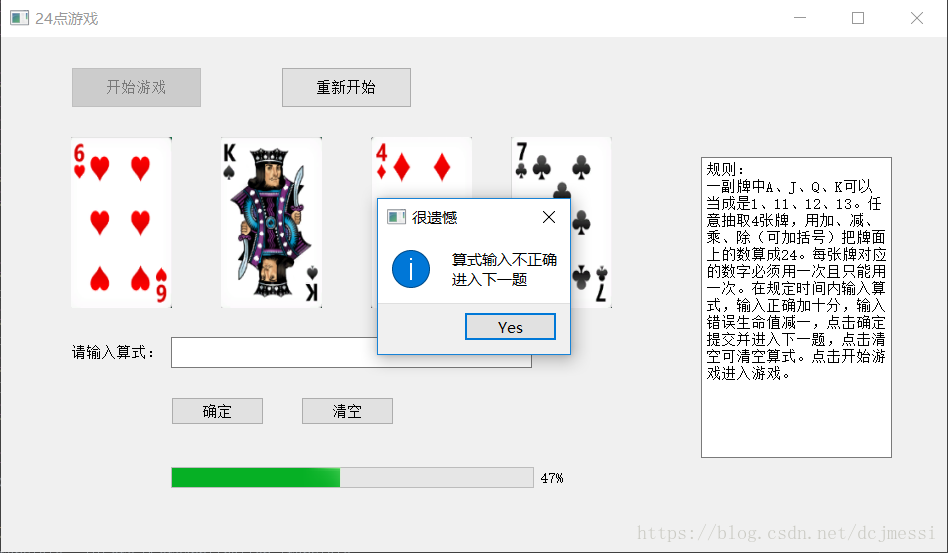
Task: Click the disabled 开始游戏 button
Action: pos(137,87)
